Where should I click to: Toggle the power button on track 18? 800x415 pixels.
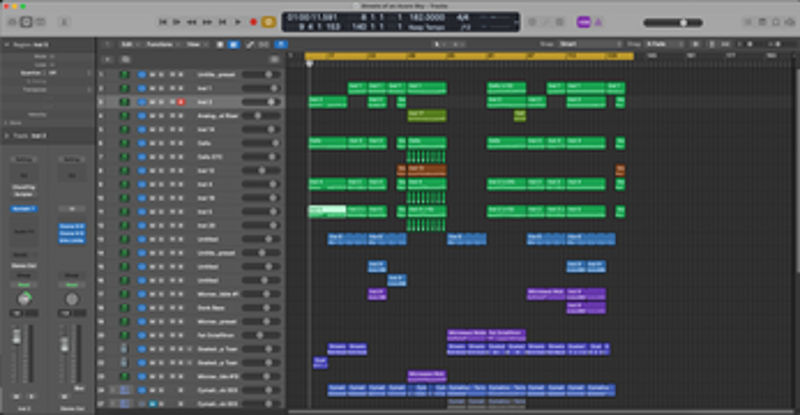pyautogui.click(x=141, y=308)
